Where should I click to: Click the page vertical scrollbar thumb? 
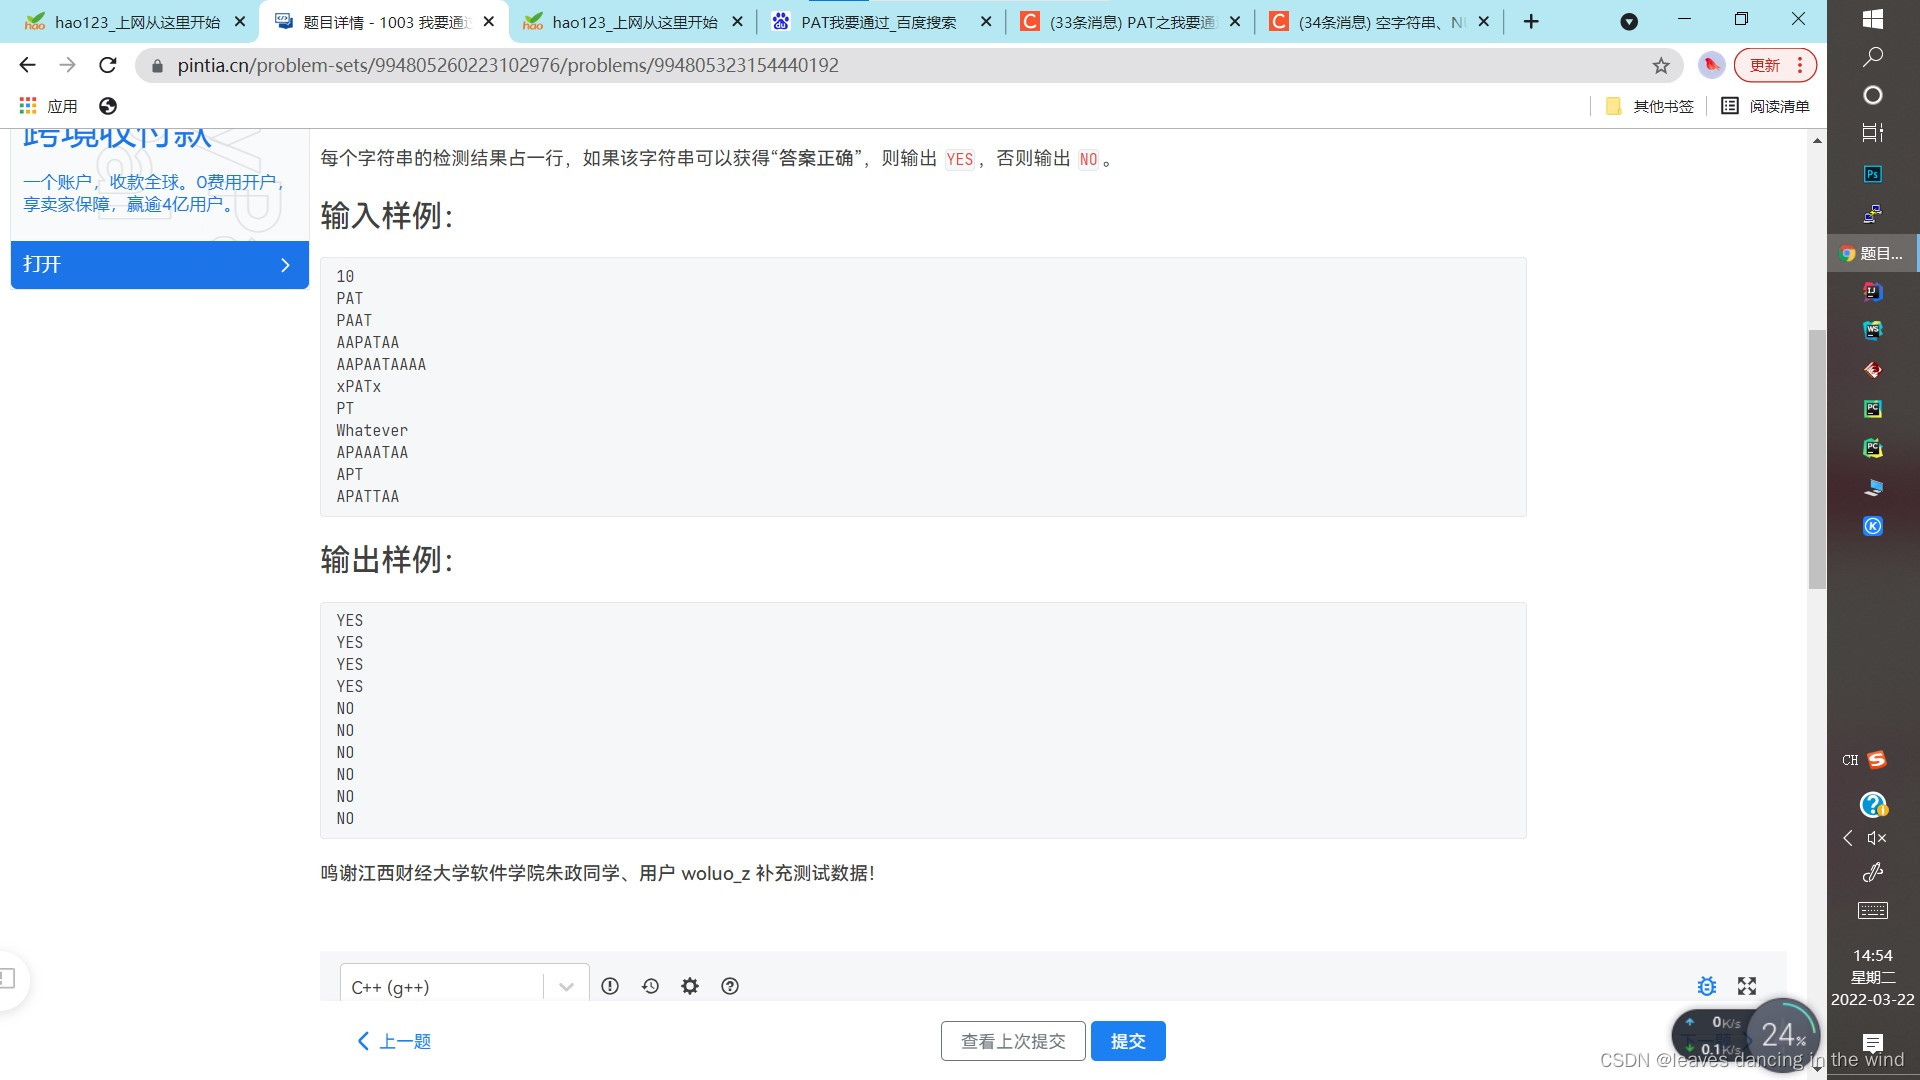1817,460
